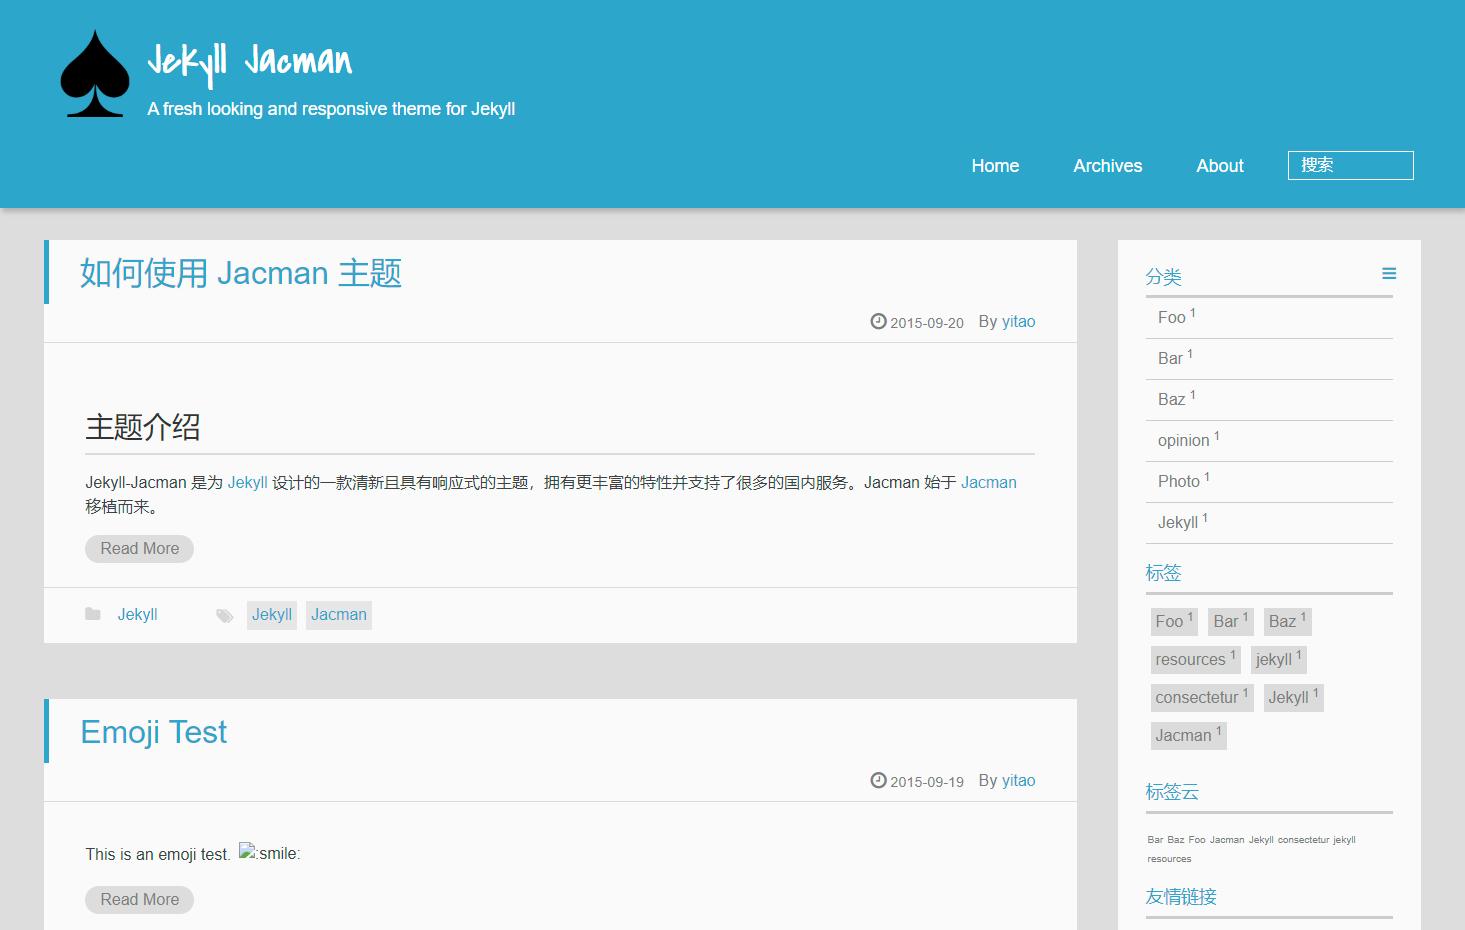Open the About page
The image size is (1465, 930).
pos(1219,166)
